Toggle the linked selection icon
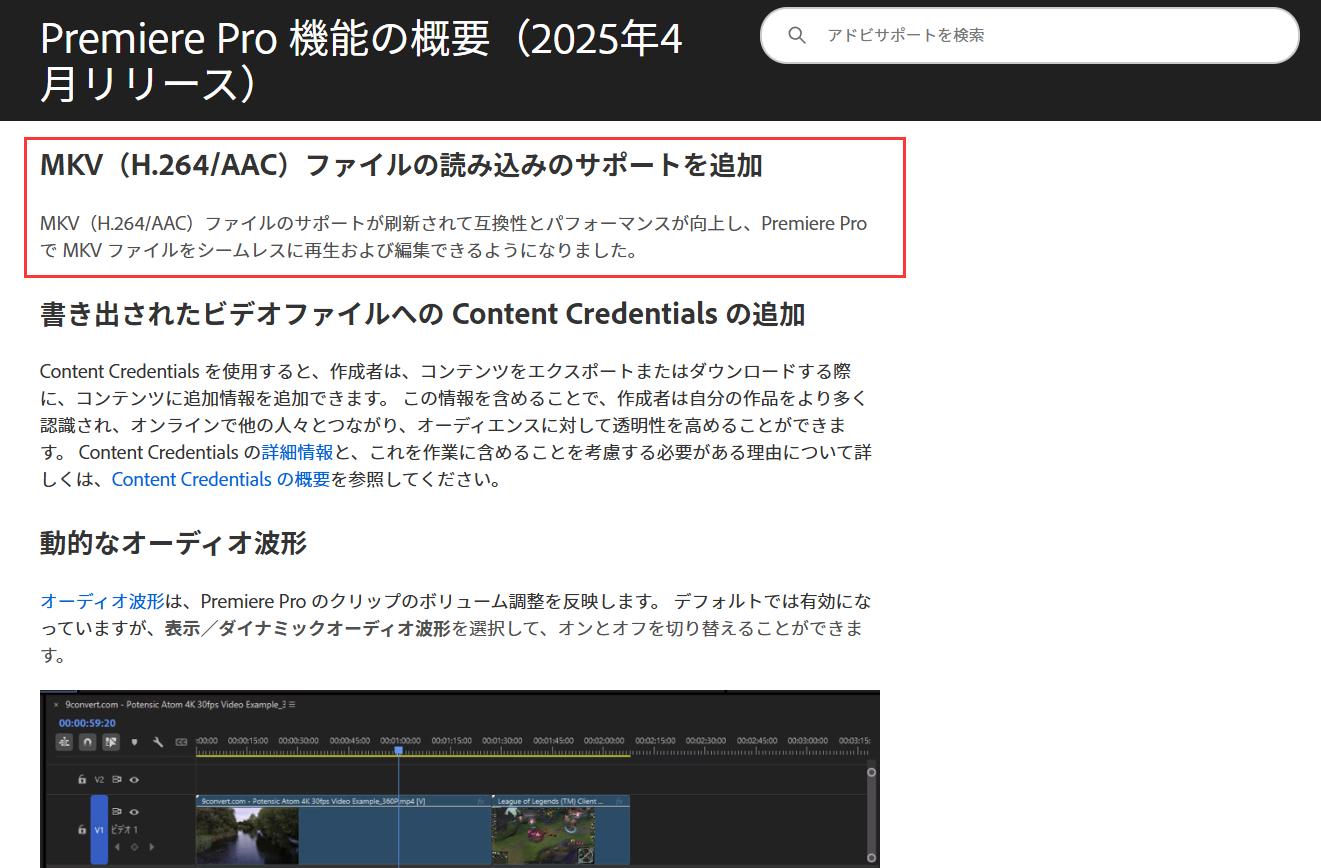The width and height of the screenshot is (1321, 868). tap(111, 742)
